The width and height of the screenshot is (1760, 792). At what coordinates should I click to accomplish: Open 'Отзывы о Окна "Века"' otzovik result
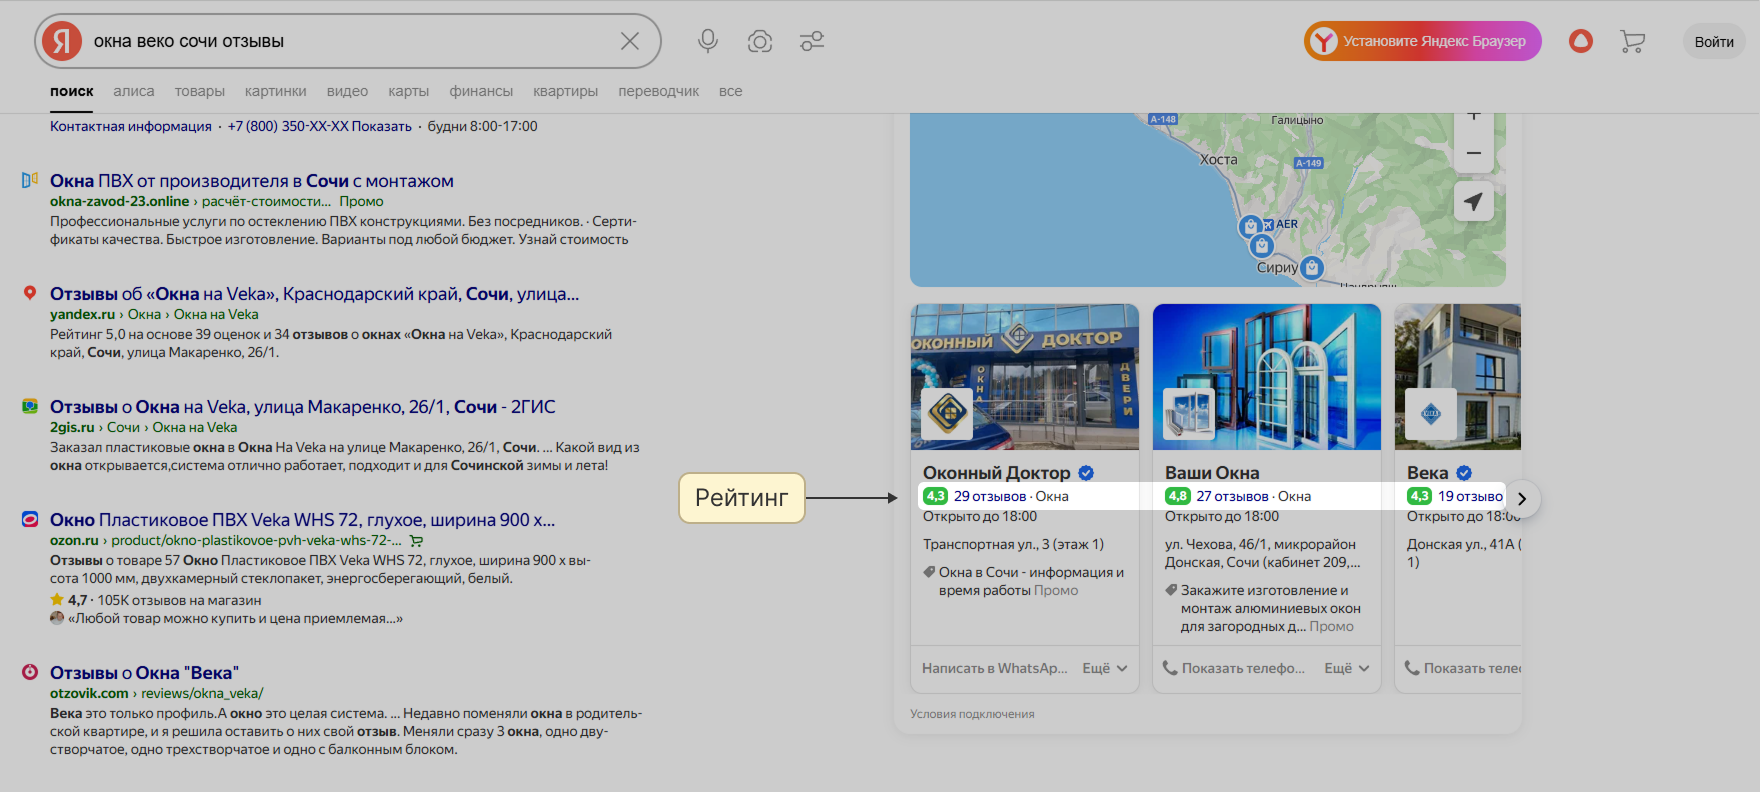click(x=144, y=673)
